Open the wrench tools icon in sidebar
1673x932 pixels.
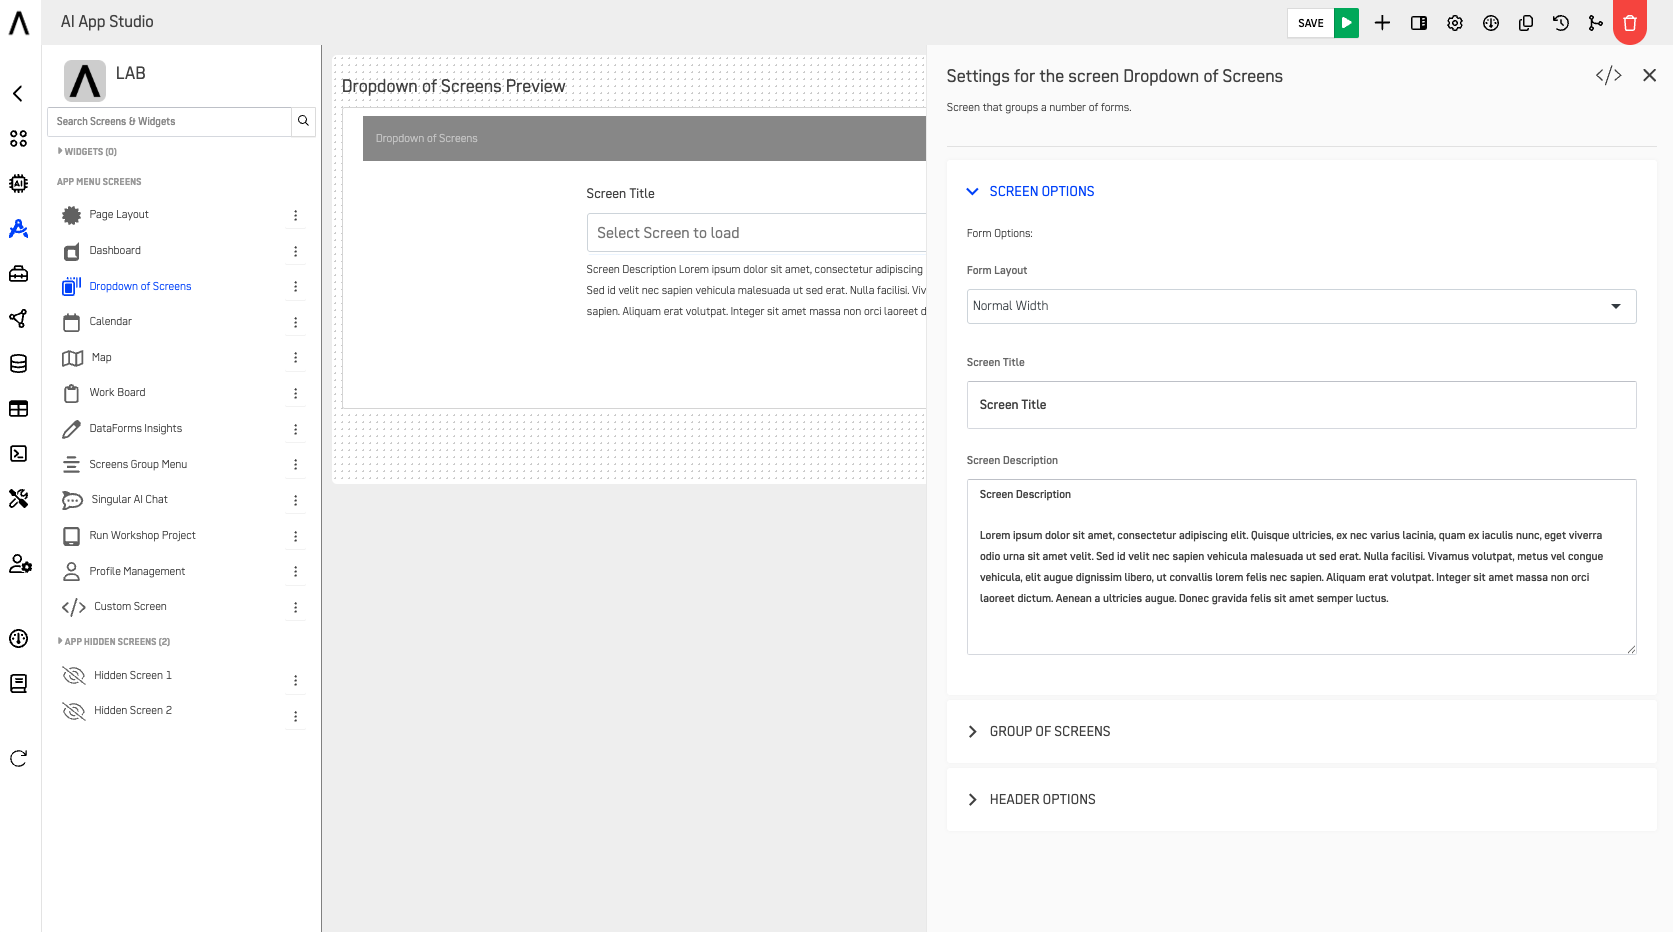[x=18, y=499]
